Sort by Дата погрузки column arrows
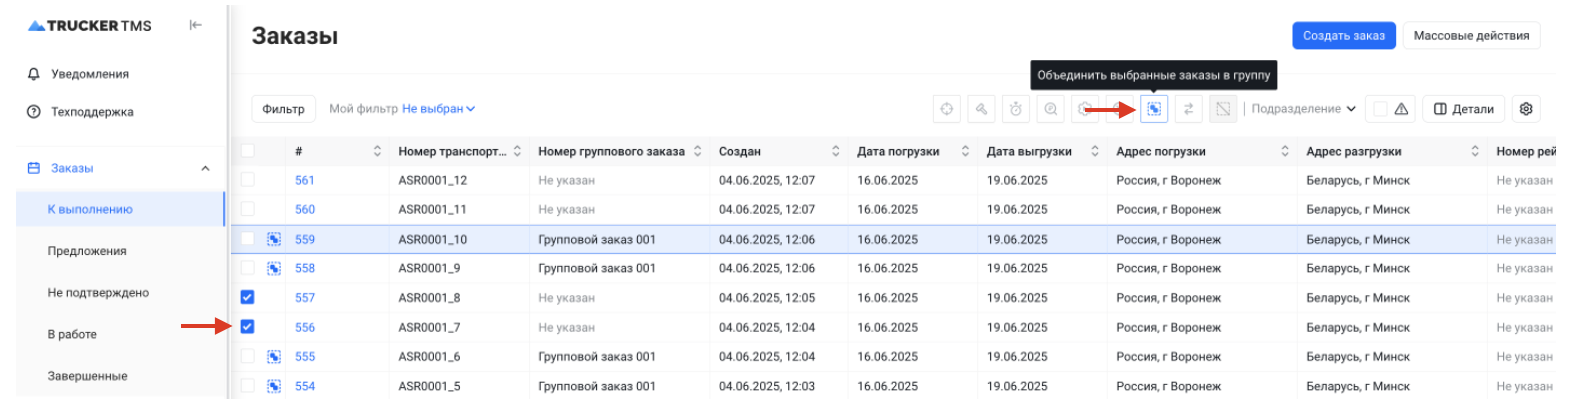Screen dimensions: 1576x418 coord(965,151)
